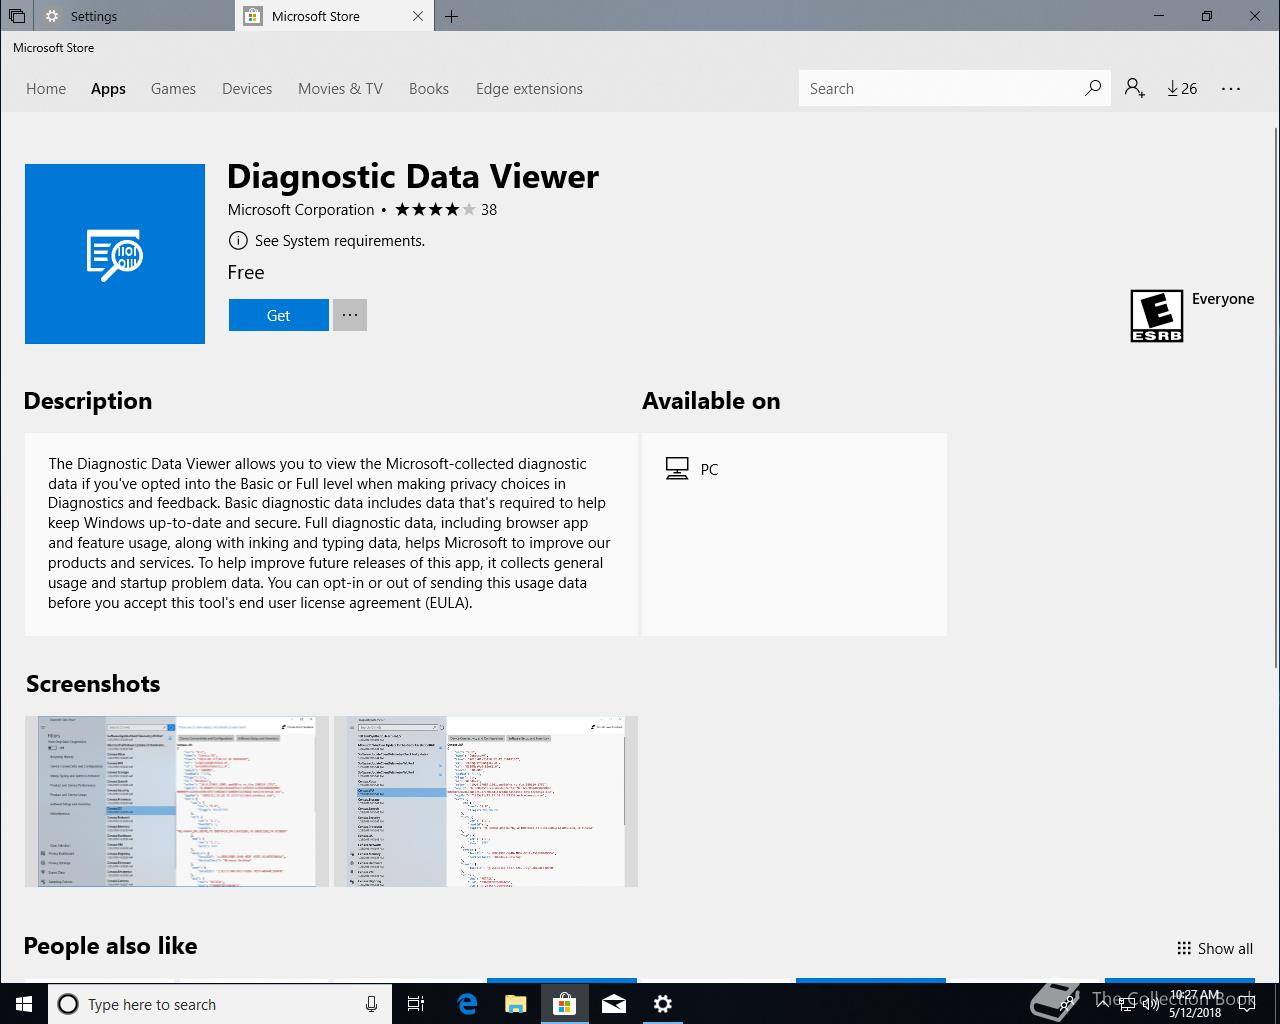Open File Explorer from taskbar
1280x1024 pixels.
[515, 1004]
